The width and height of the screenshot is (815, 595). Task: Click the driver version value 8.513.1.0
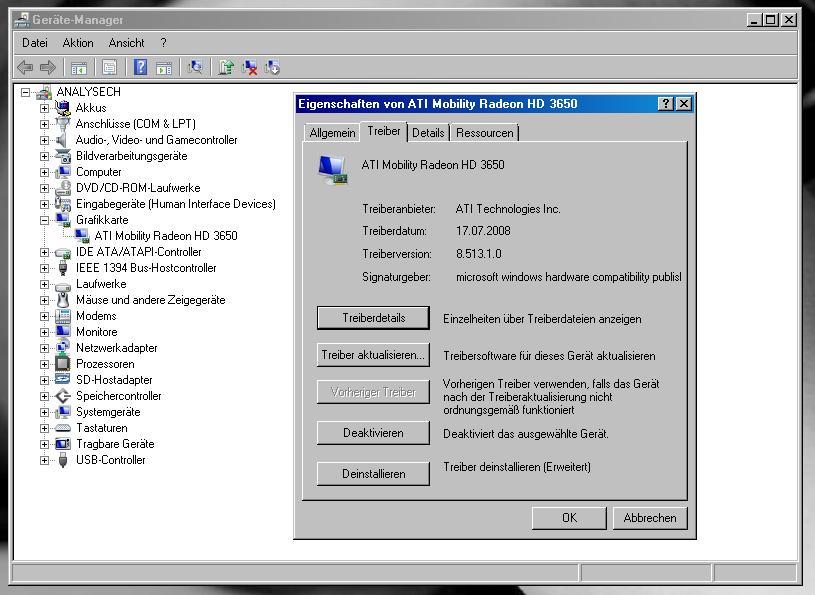pyautogui.click(x=479, y=254)
